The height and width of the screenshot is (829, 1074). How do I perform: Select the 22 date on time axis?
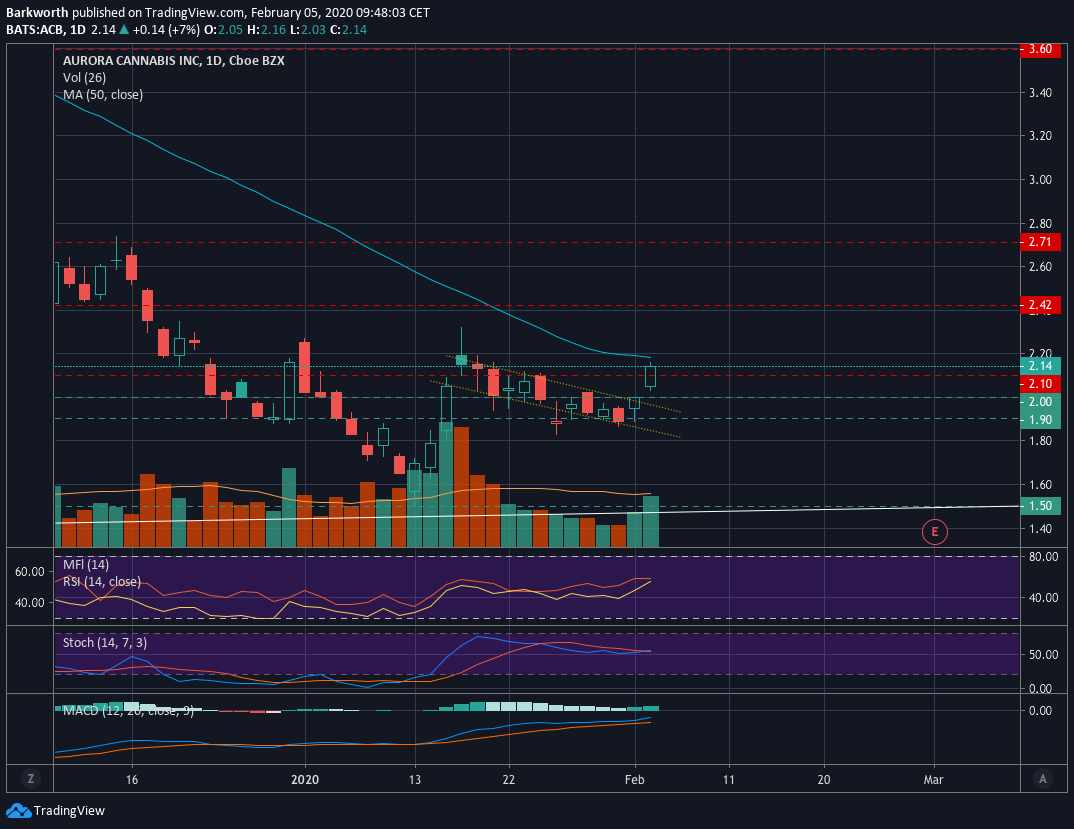(x=508, y=780)
